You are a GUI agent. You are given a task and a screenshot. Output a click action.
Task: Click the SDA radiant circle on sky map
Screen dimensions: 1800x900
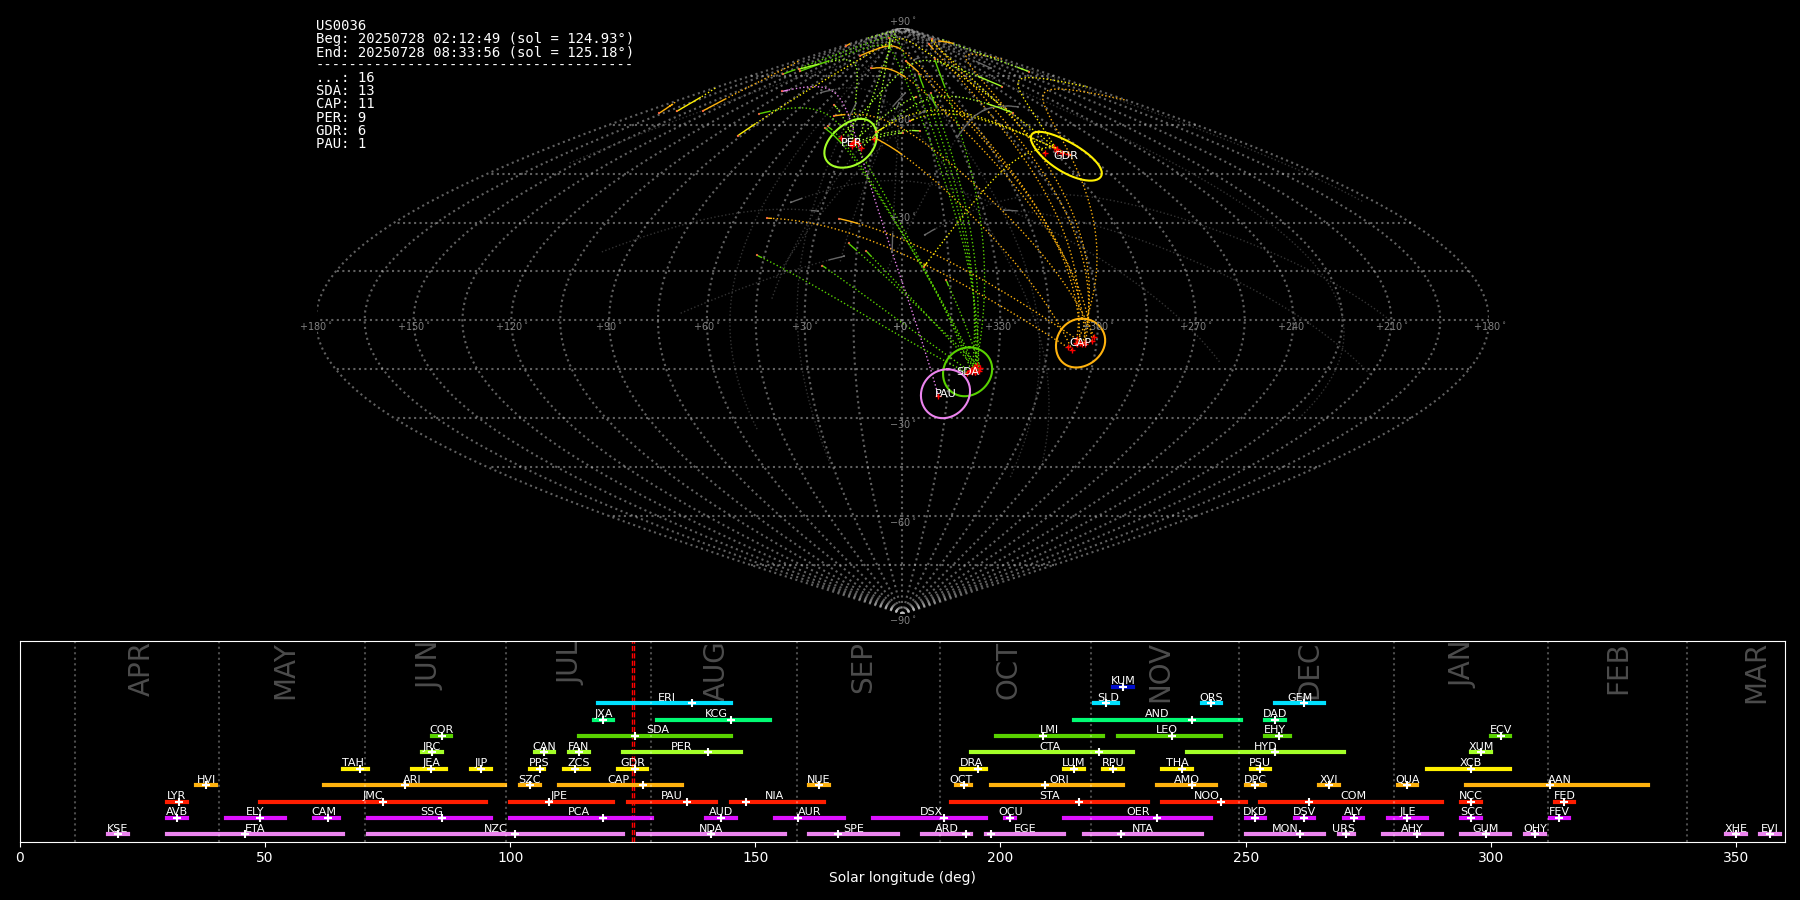tap(967, 371)
